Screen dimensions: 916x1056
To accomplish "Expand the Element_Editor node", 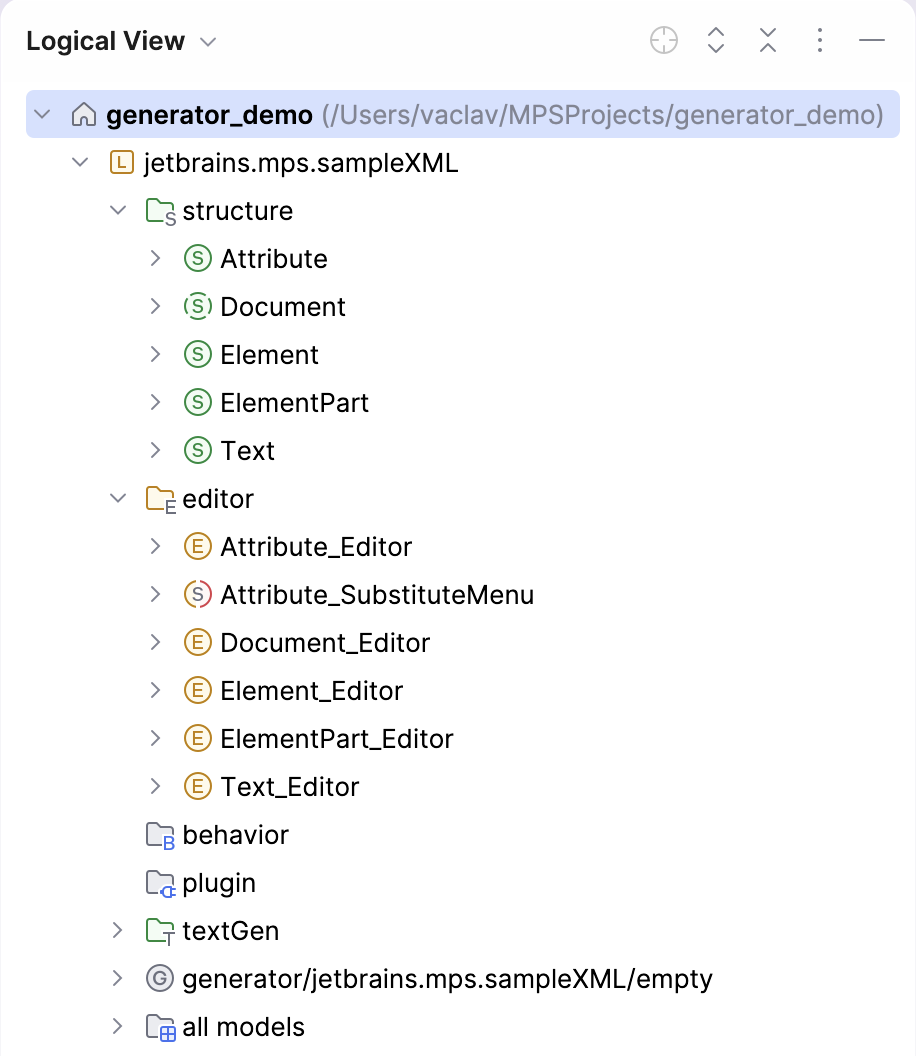I will tap(156, 690).
